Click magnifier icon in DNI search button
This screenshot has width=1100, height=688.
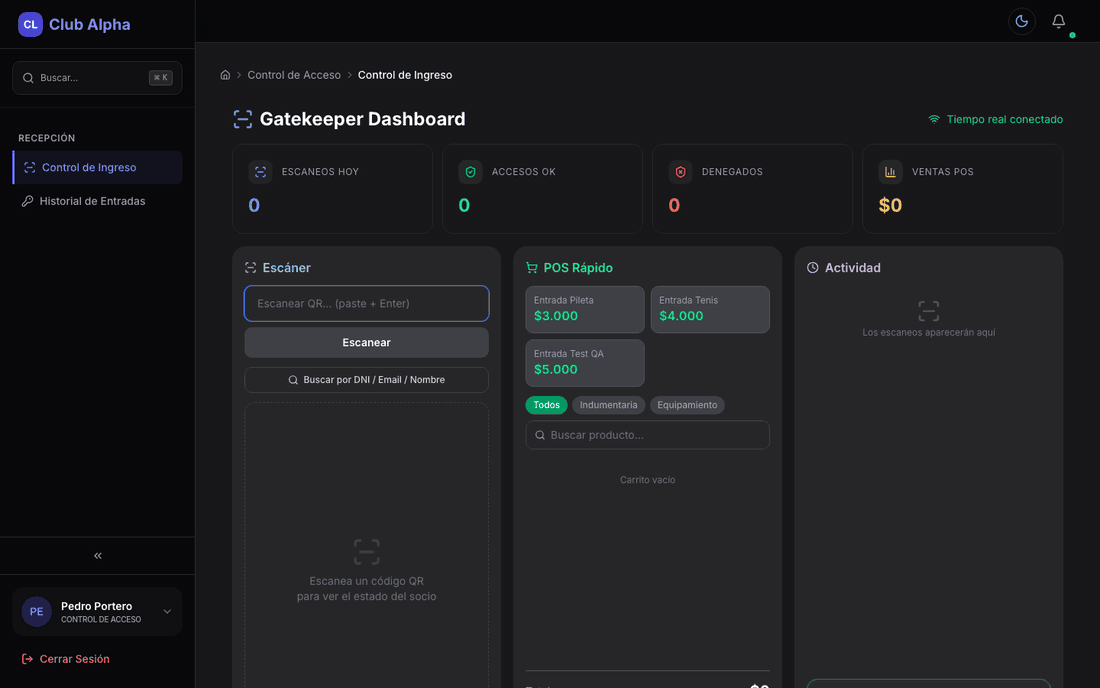click(x=293, y=380)
